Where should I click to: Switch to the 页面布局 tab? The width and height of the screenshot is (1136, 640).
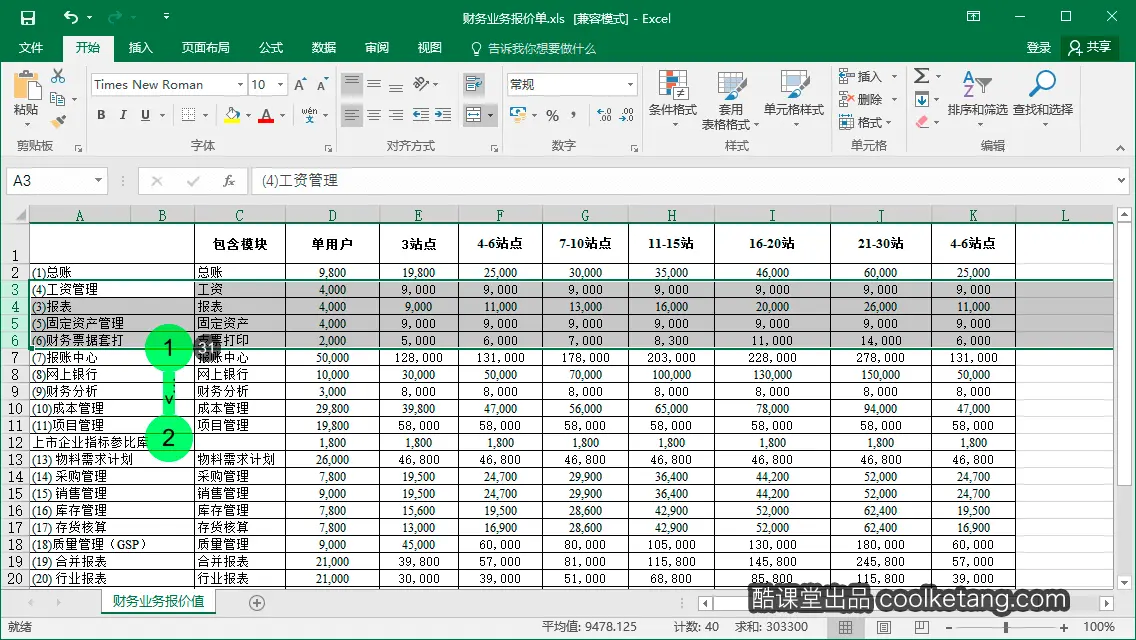pyautogui.click(x=206, y=48)
